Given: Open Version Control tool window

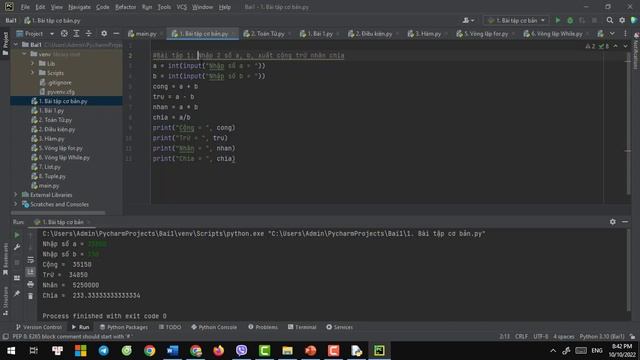Looking at the screenshot, I should point(39,327).
